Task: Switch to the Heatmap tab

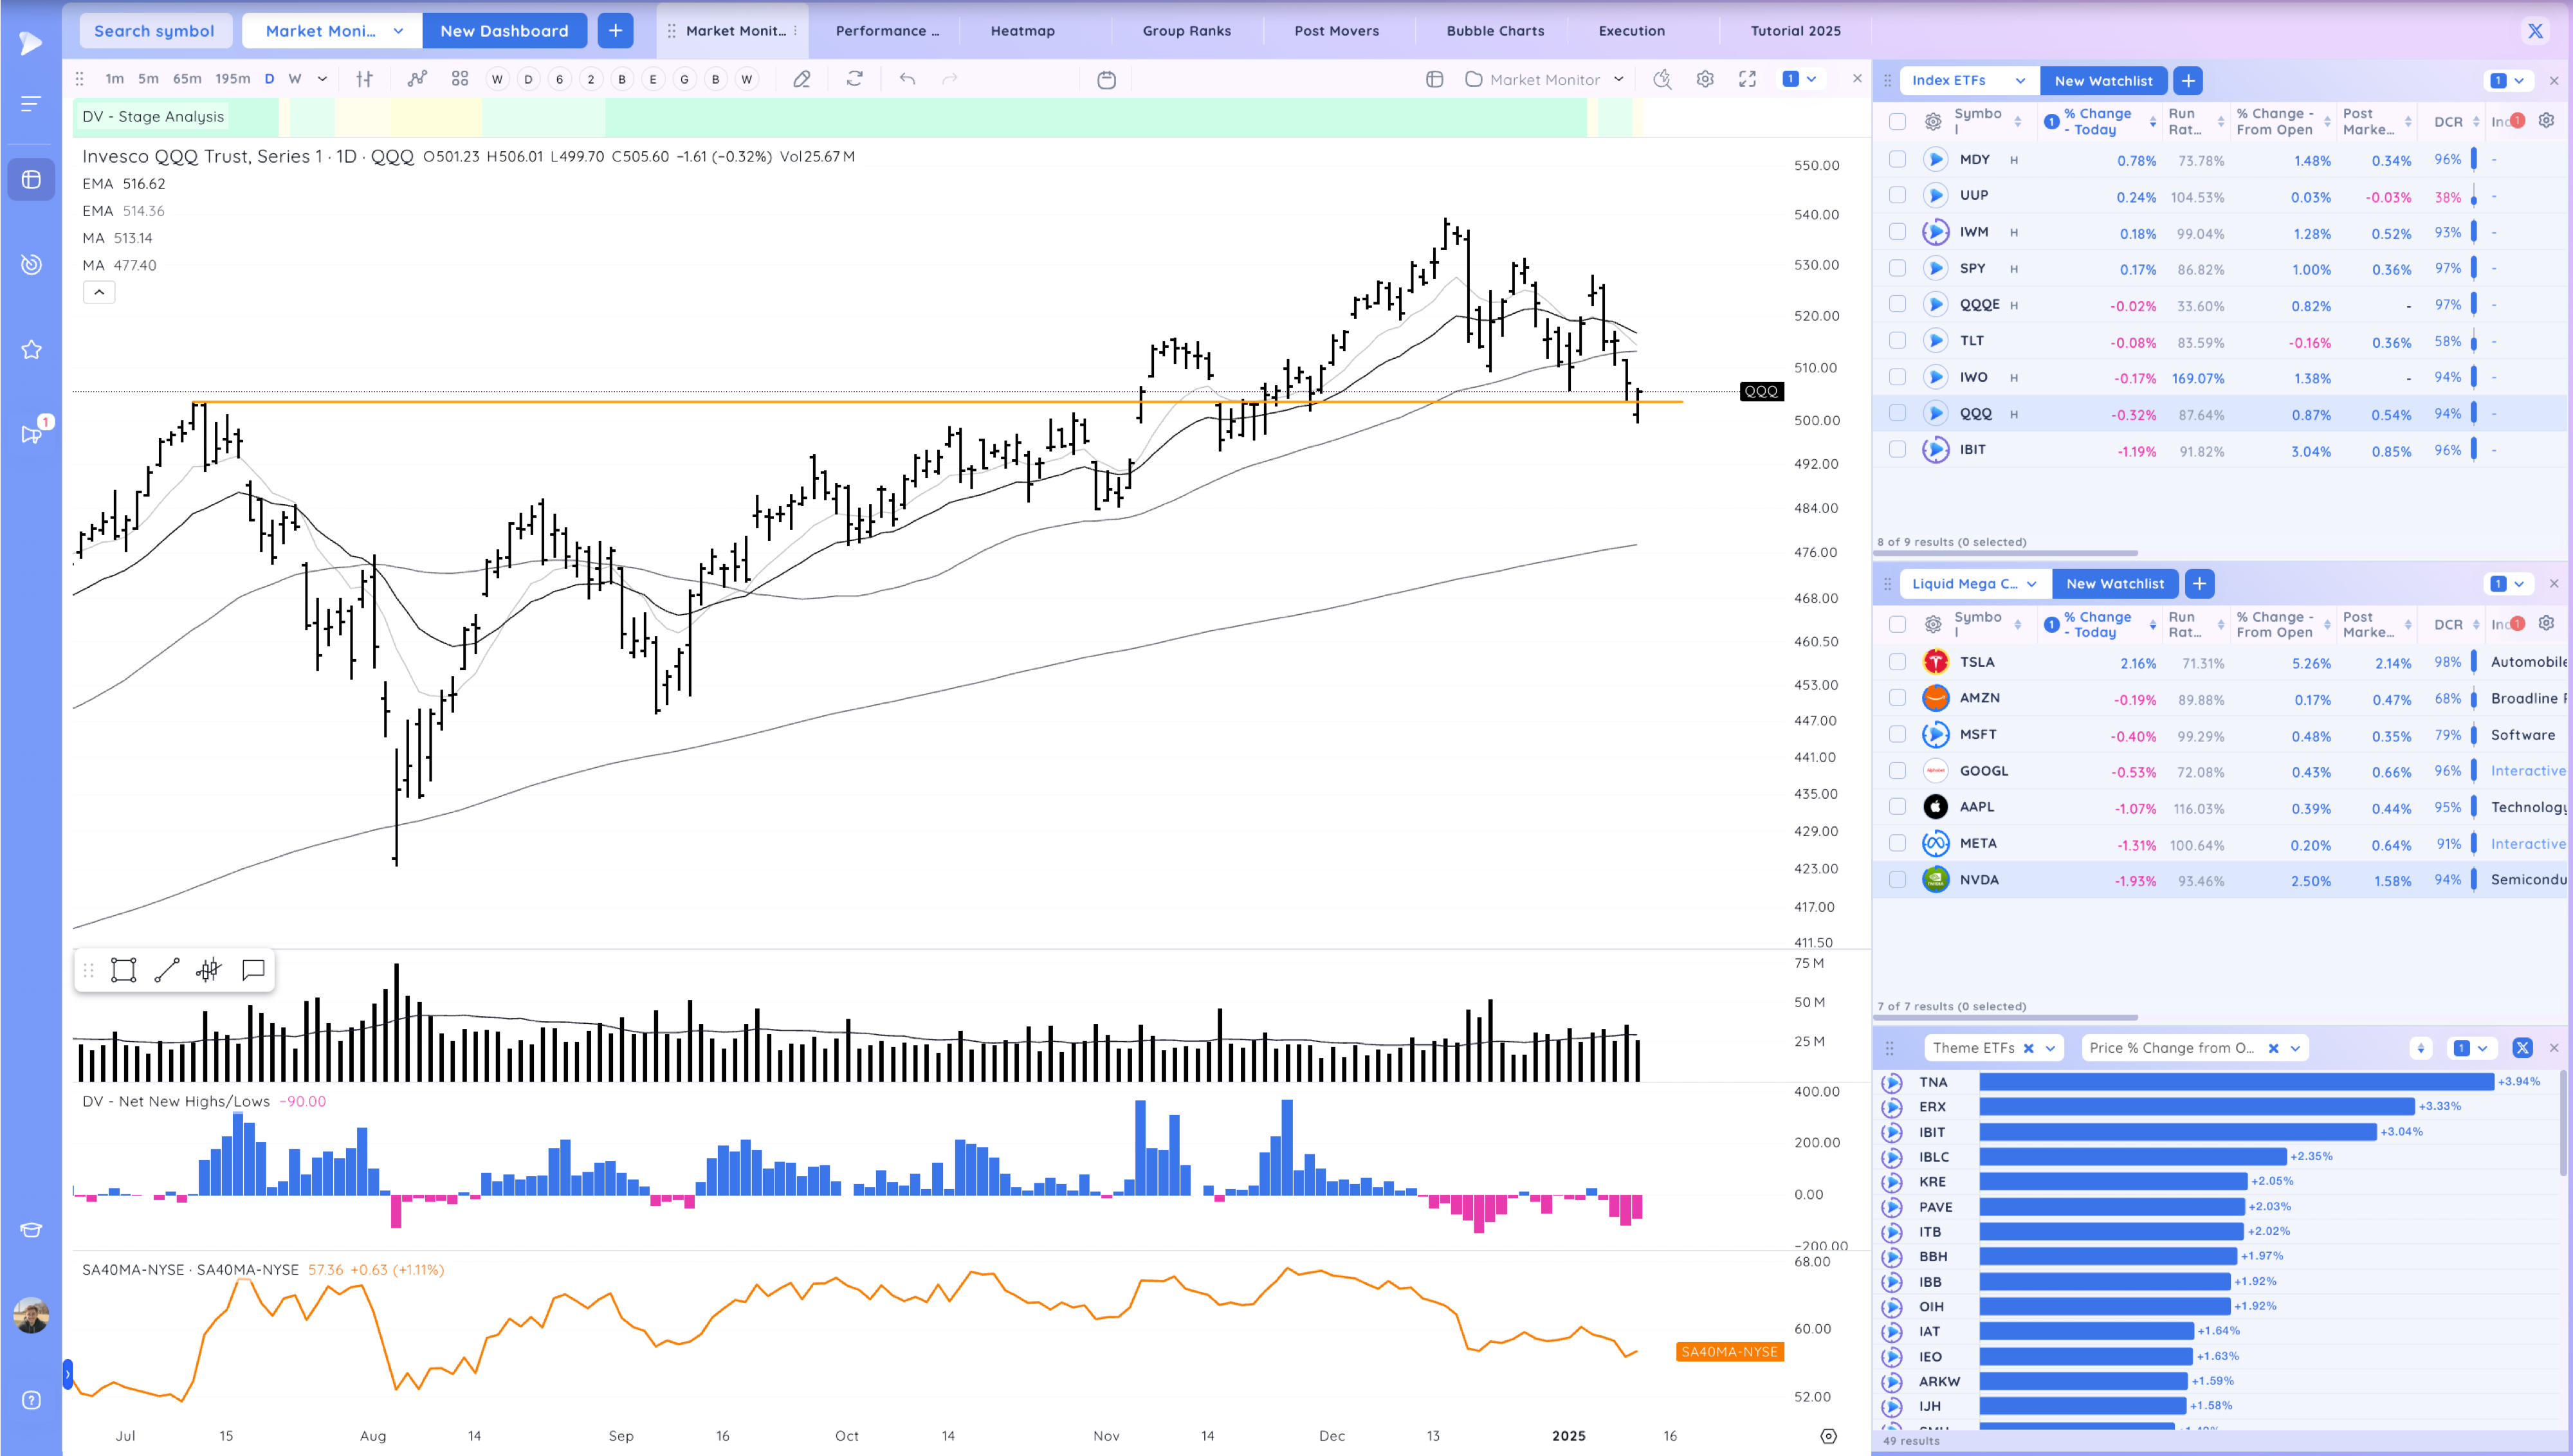Action: coord(1022,31)
